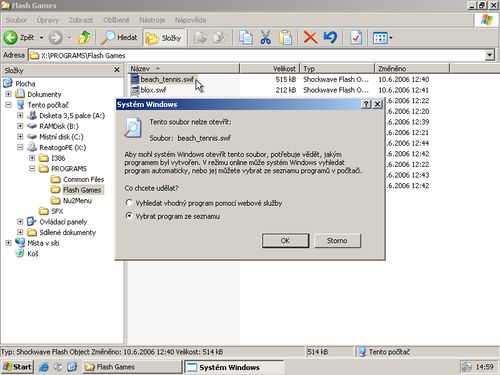Expand the RAMDisk (B:) node
This screenshot has width=500, height=375.
(20, 126)
